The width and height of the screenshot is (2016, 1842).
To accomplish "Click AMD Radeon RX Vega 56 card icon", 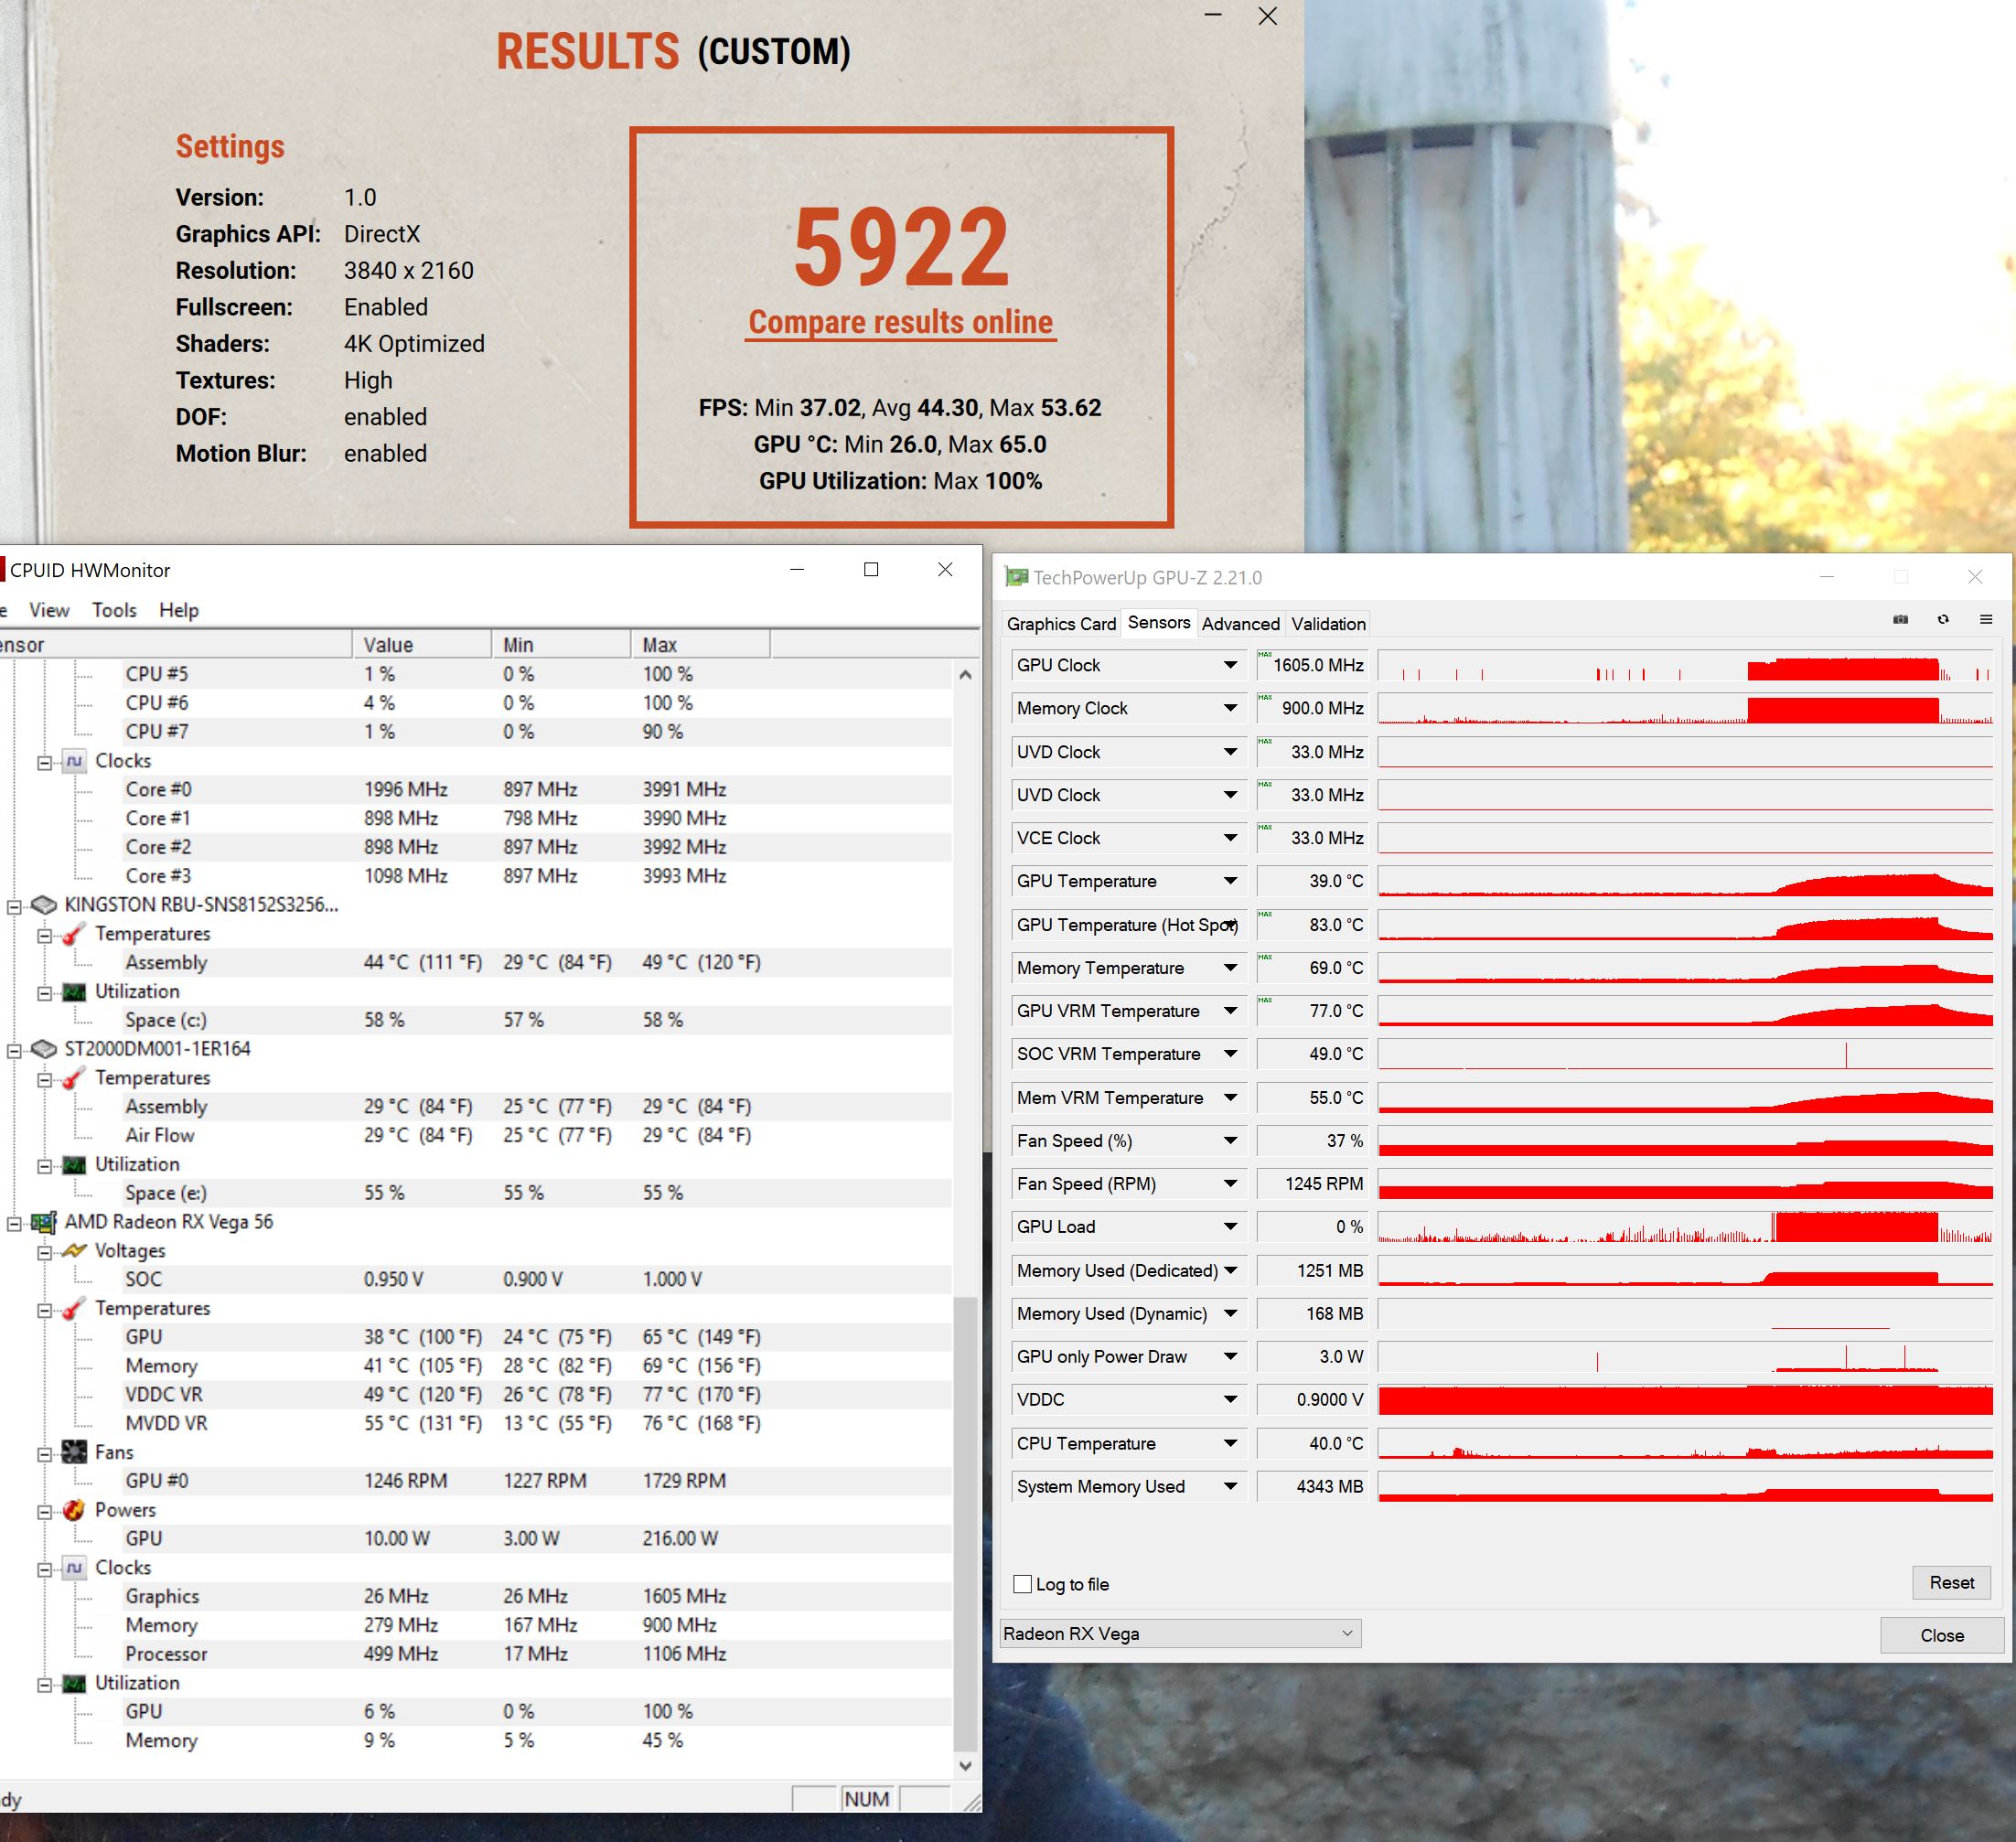I will click(43, 1222).
